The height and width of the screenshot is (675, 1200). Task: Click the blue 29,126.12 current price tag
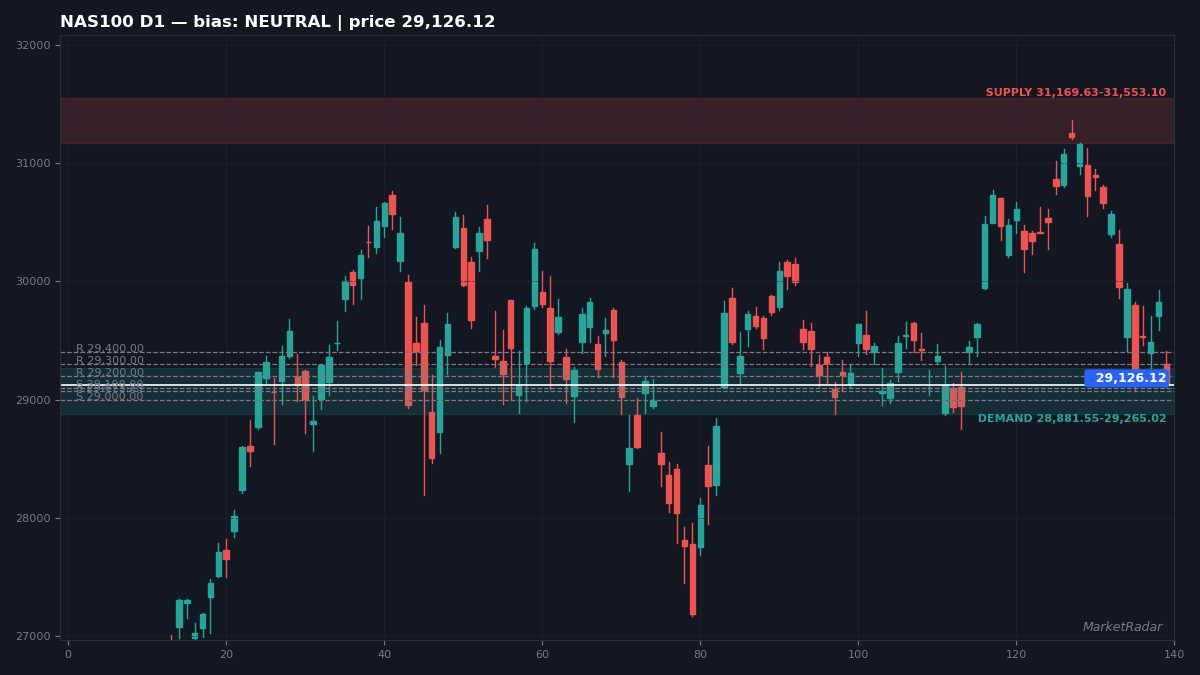pos(1129,378)
